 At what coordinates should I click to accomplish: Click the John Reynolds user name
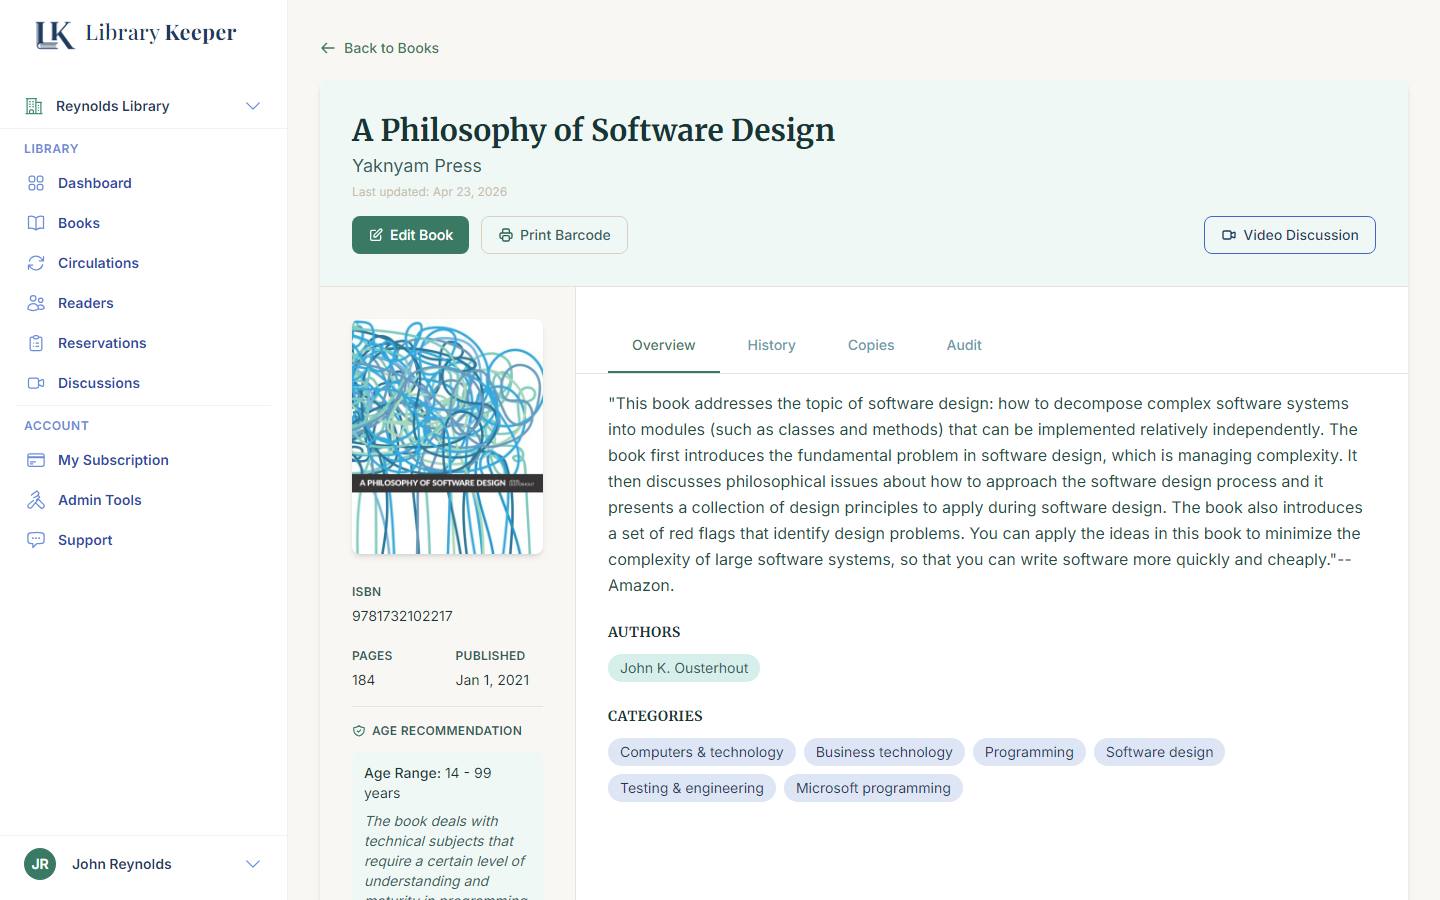click(122, 864)
